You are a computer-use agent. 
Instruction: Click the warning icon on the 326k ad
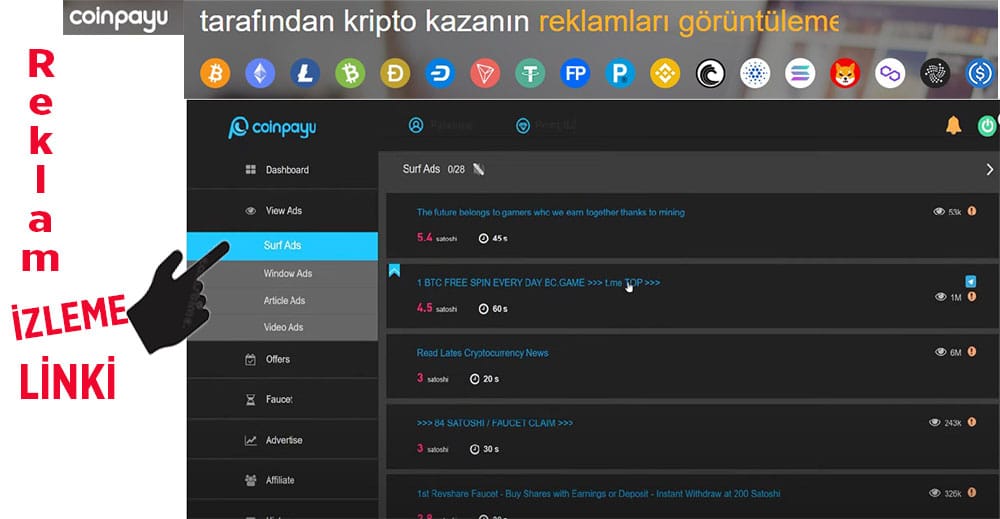click(x=972, y=492)
